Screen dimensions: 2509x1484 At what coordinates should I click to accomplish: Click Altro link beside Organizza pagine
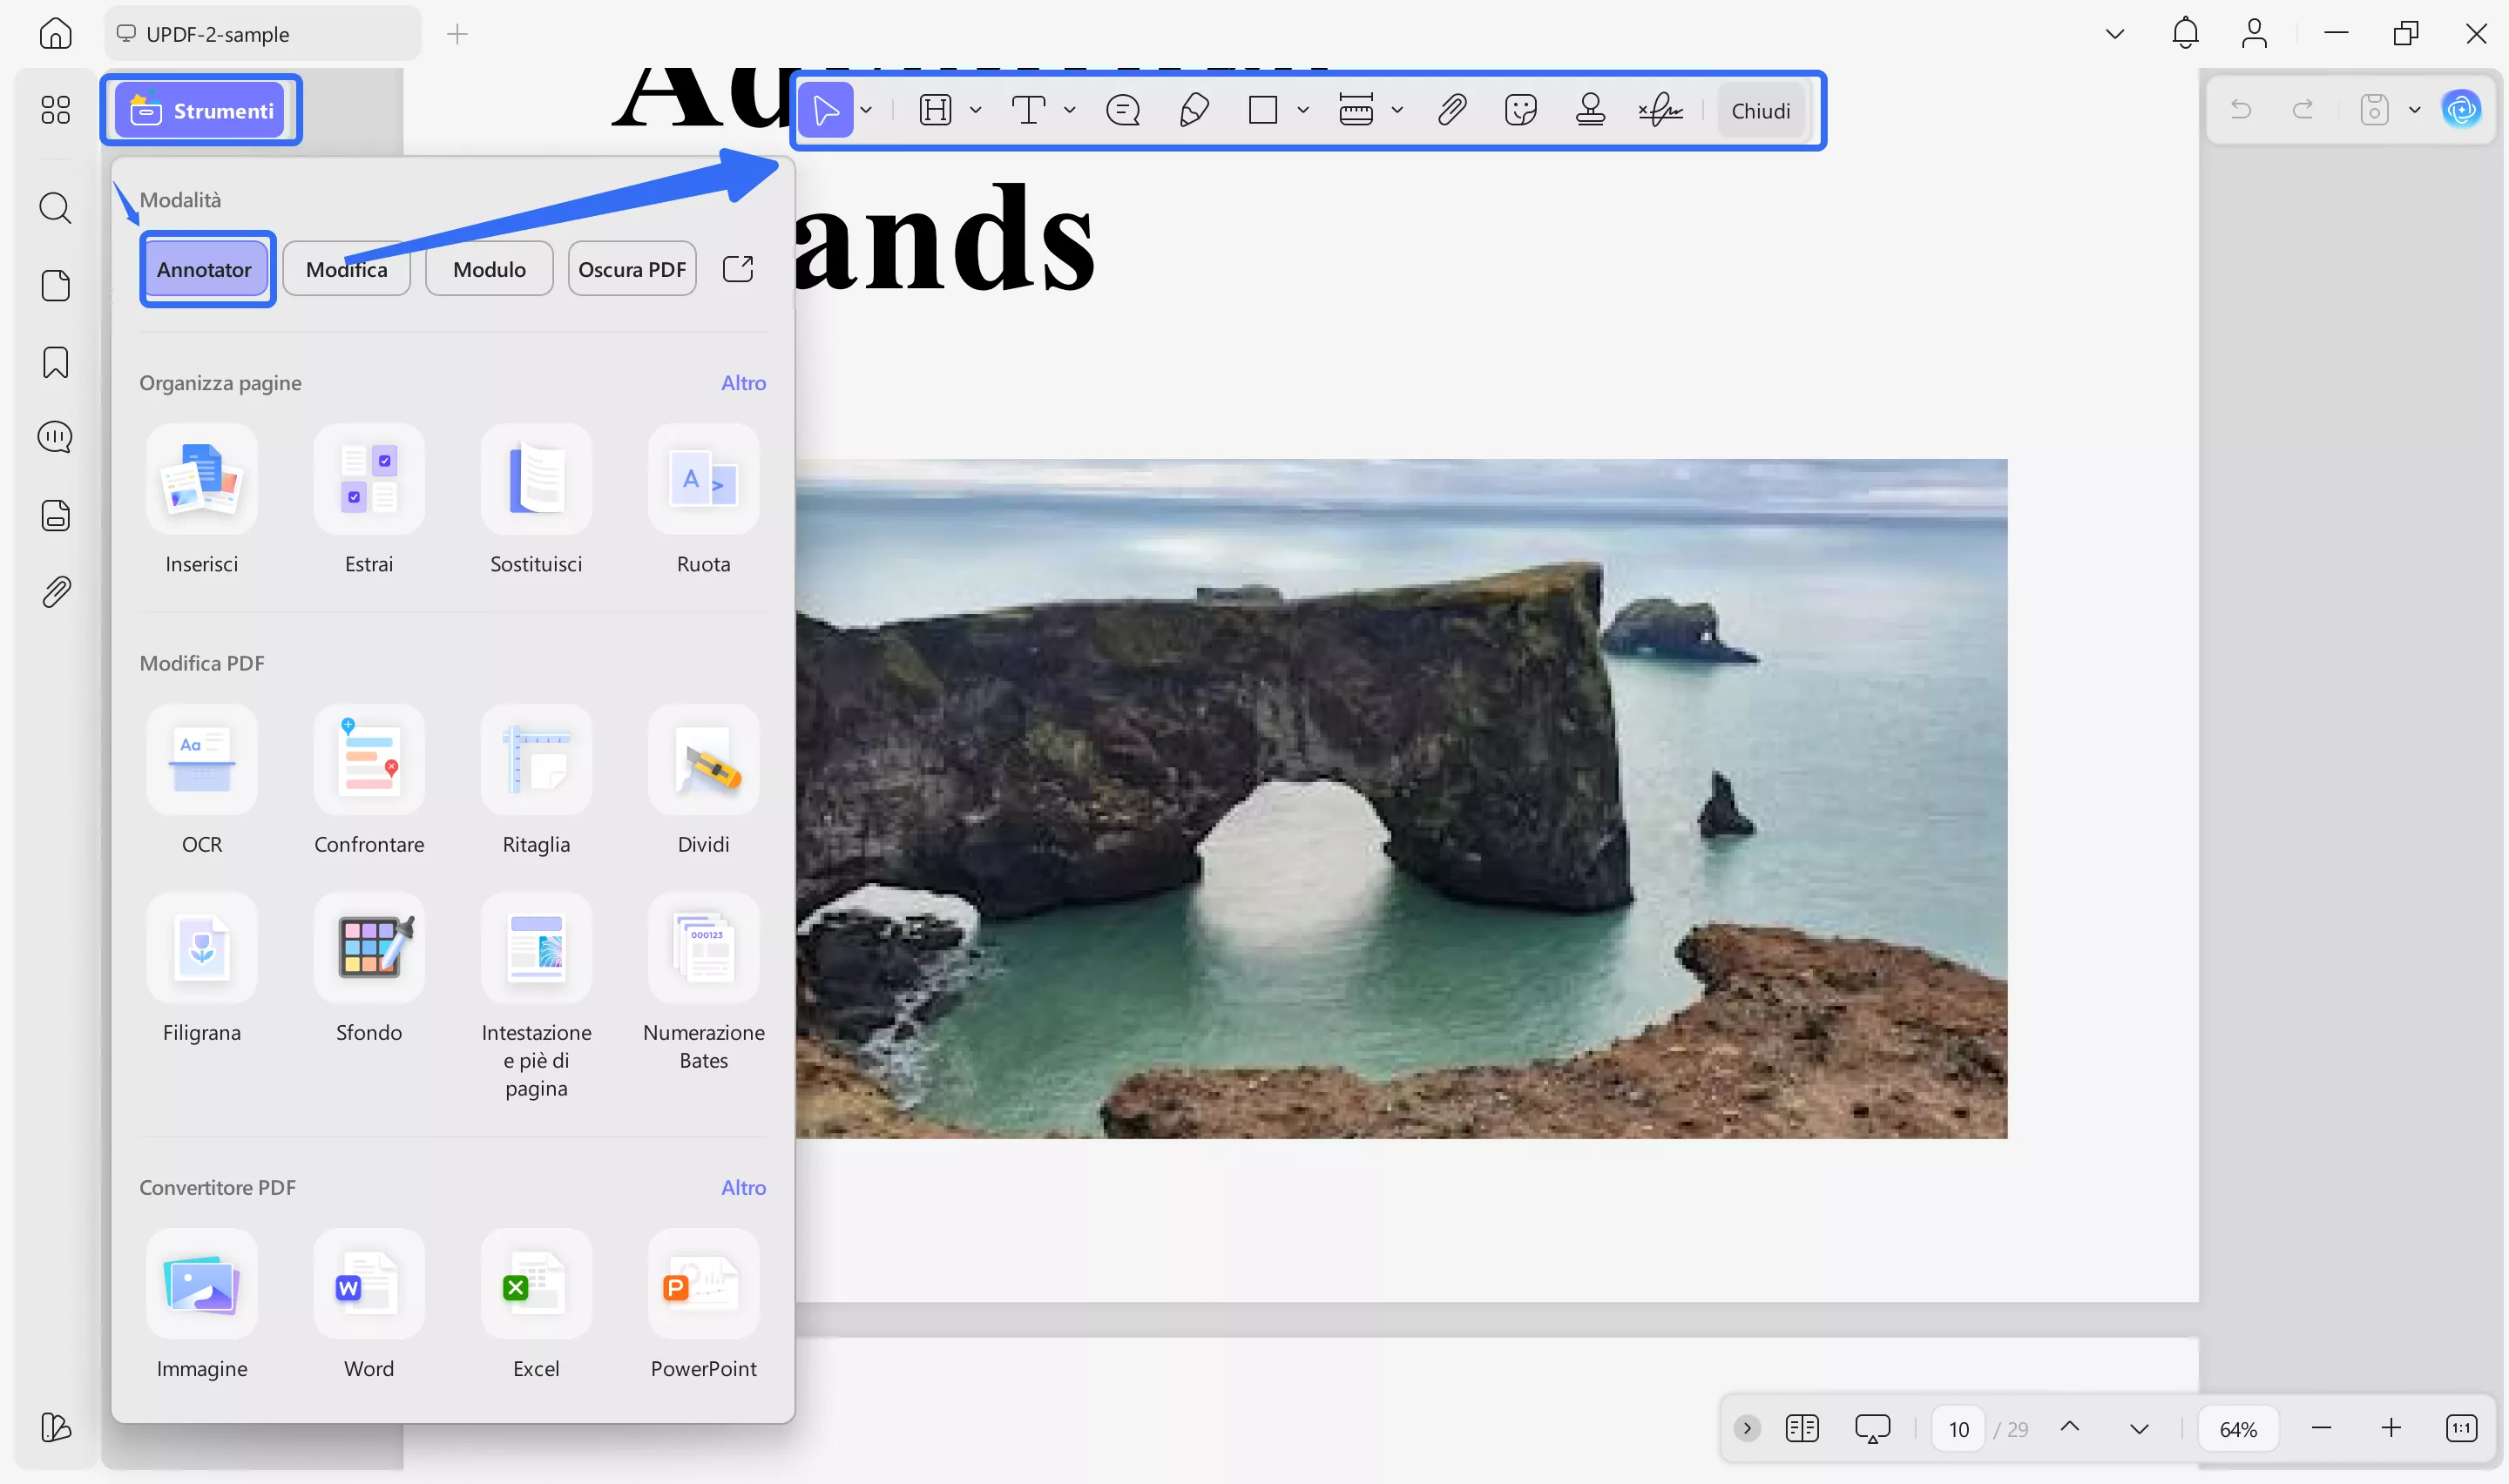(x=743, y=383)
